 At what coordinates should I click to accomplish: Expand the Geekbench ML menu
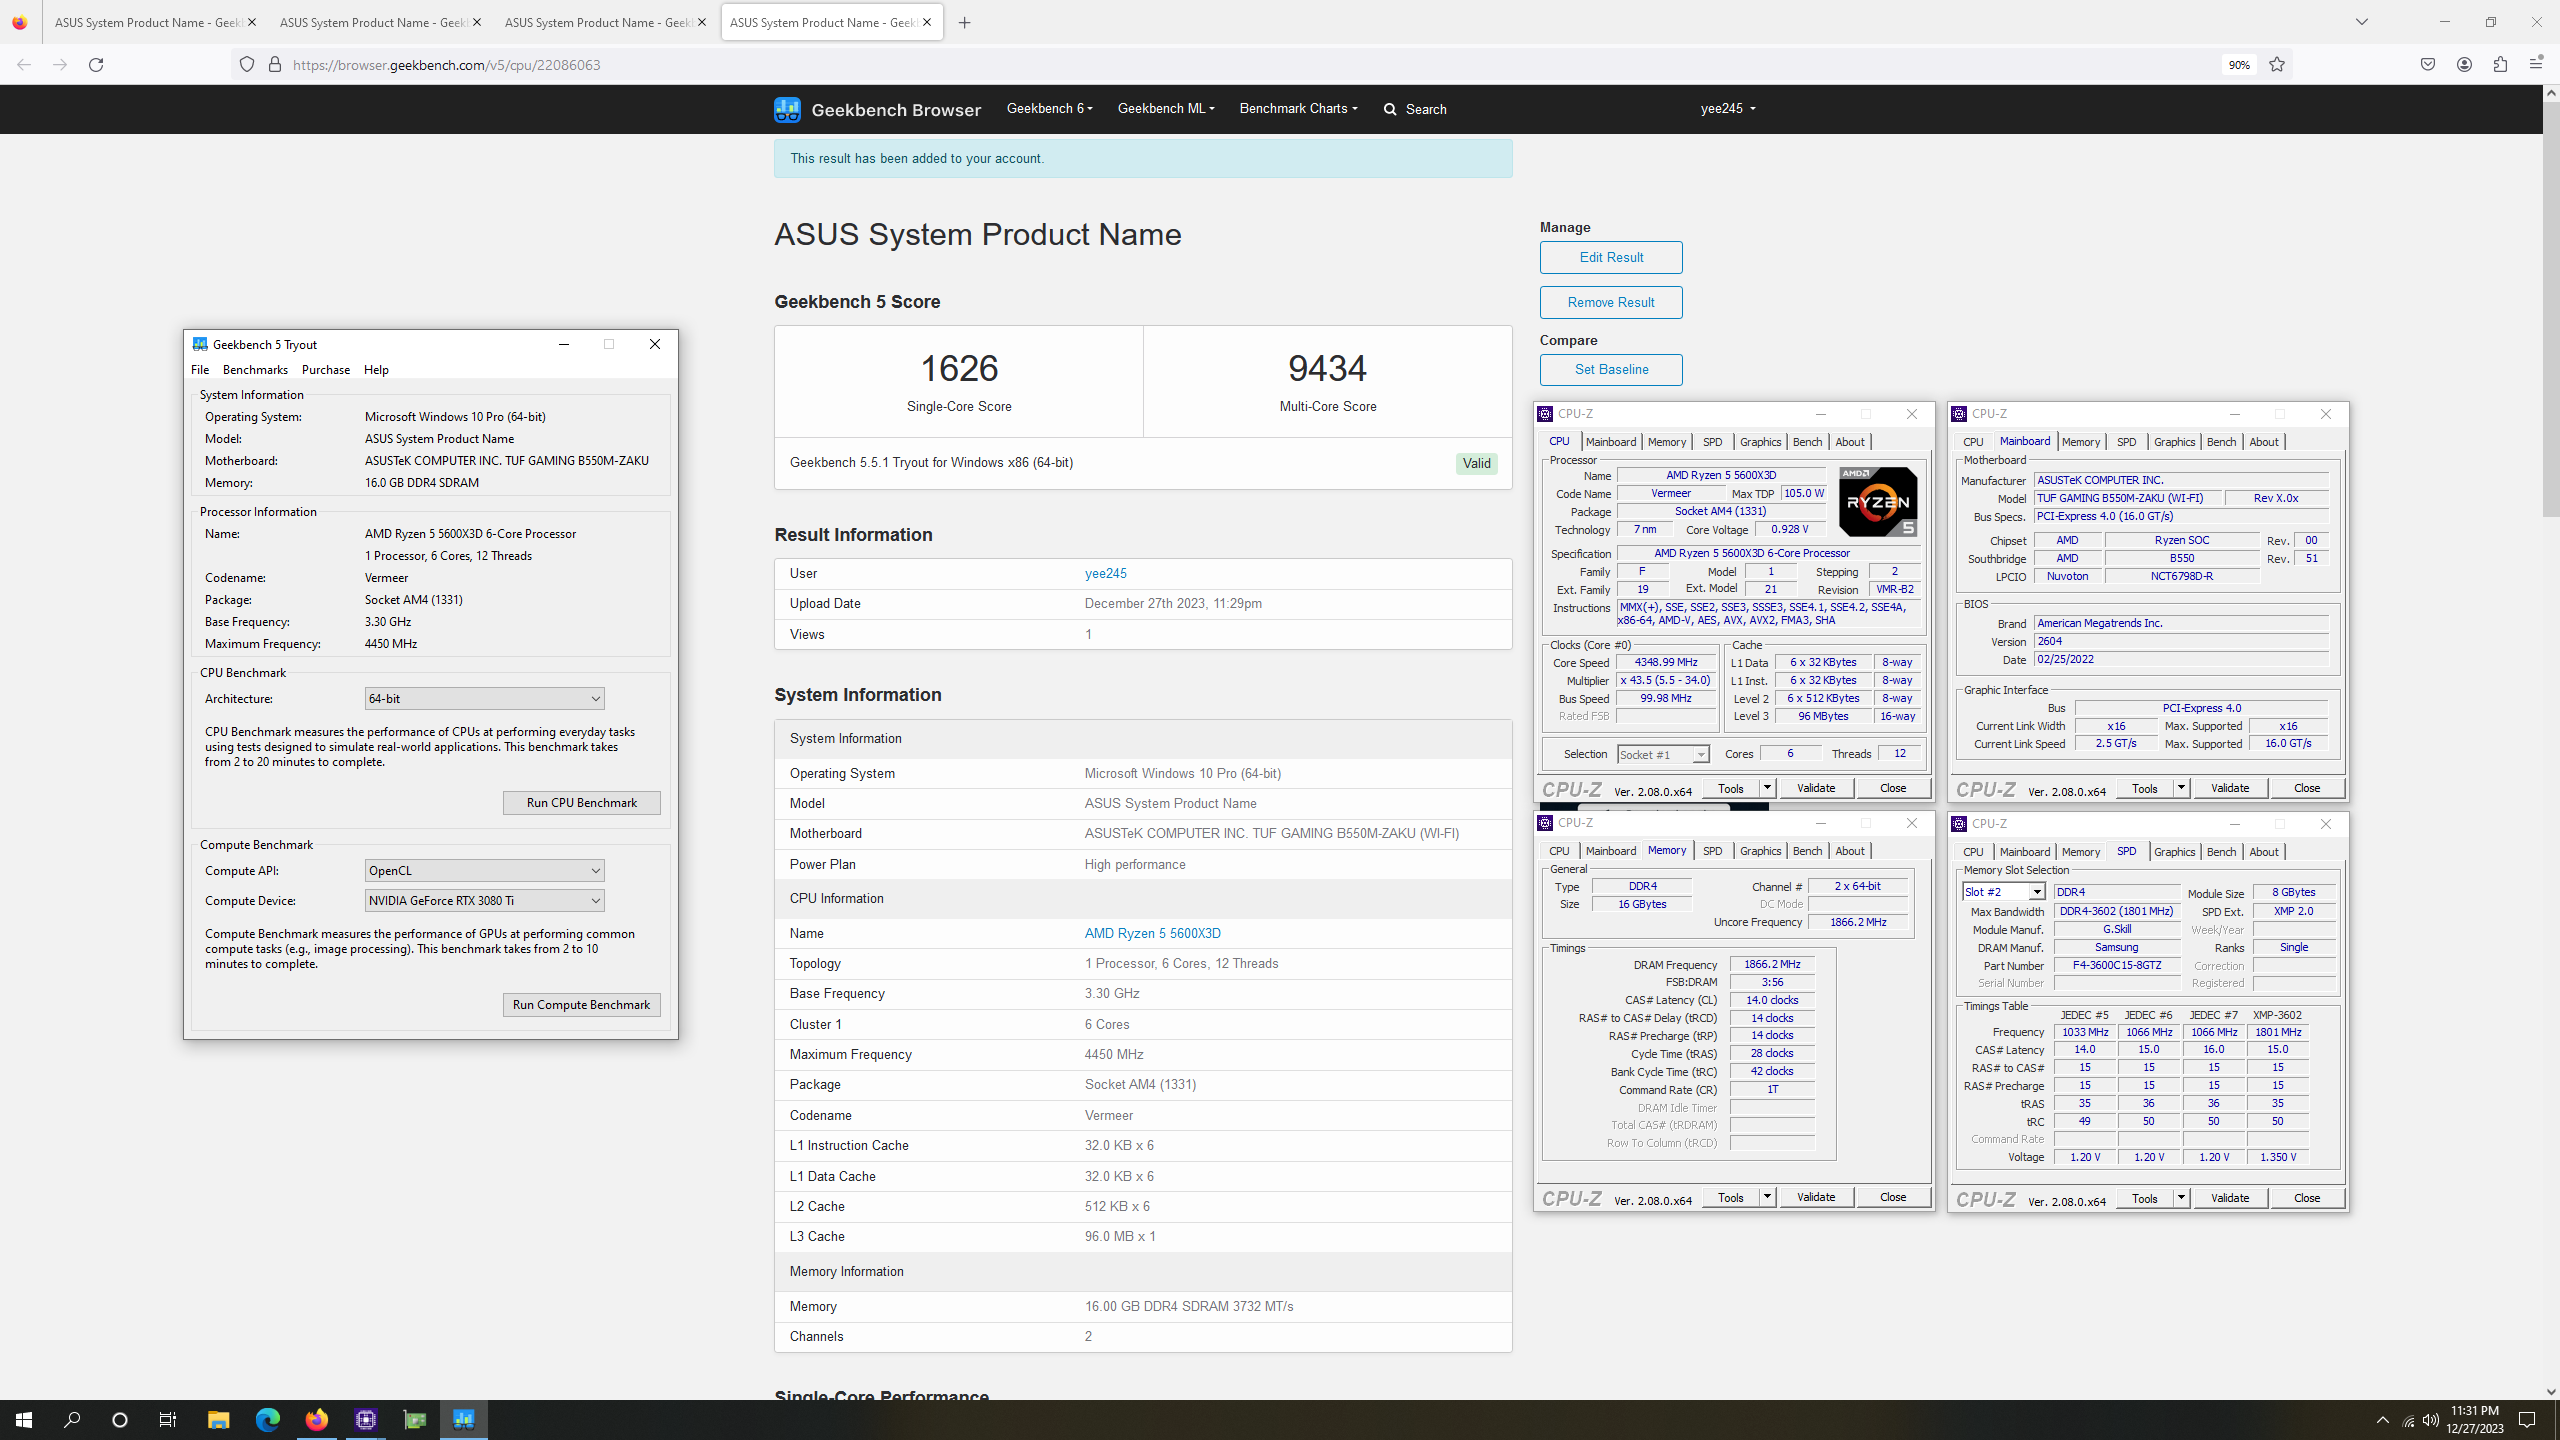[x=1166, y=108]
